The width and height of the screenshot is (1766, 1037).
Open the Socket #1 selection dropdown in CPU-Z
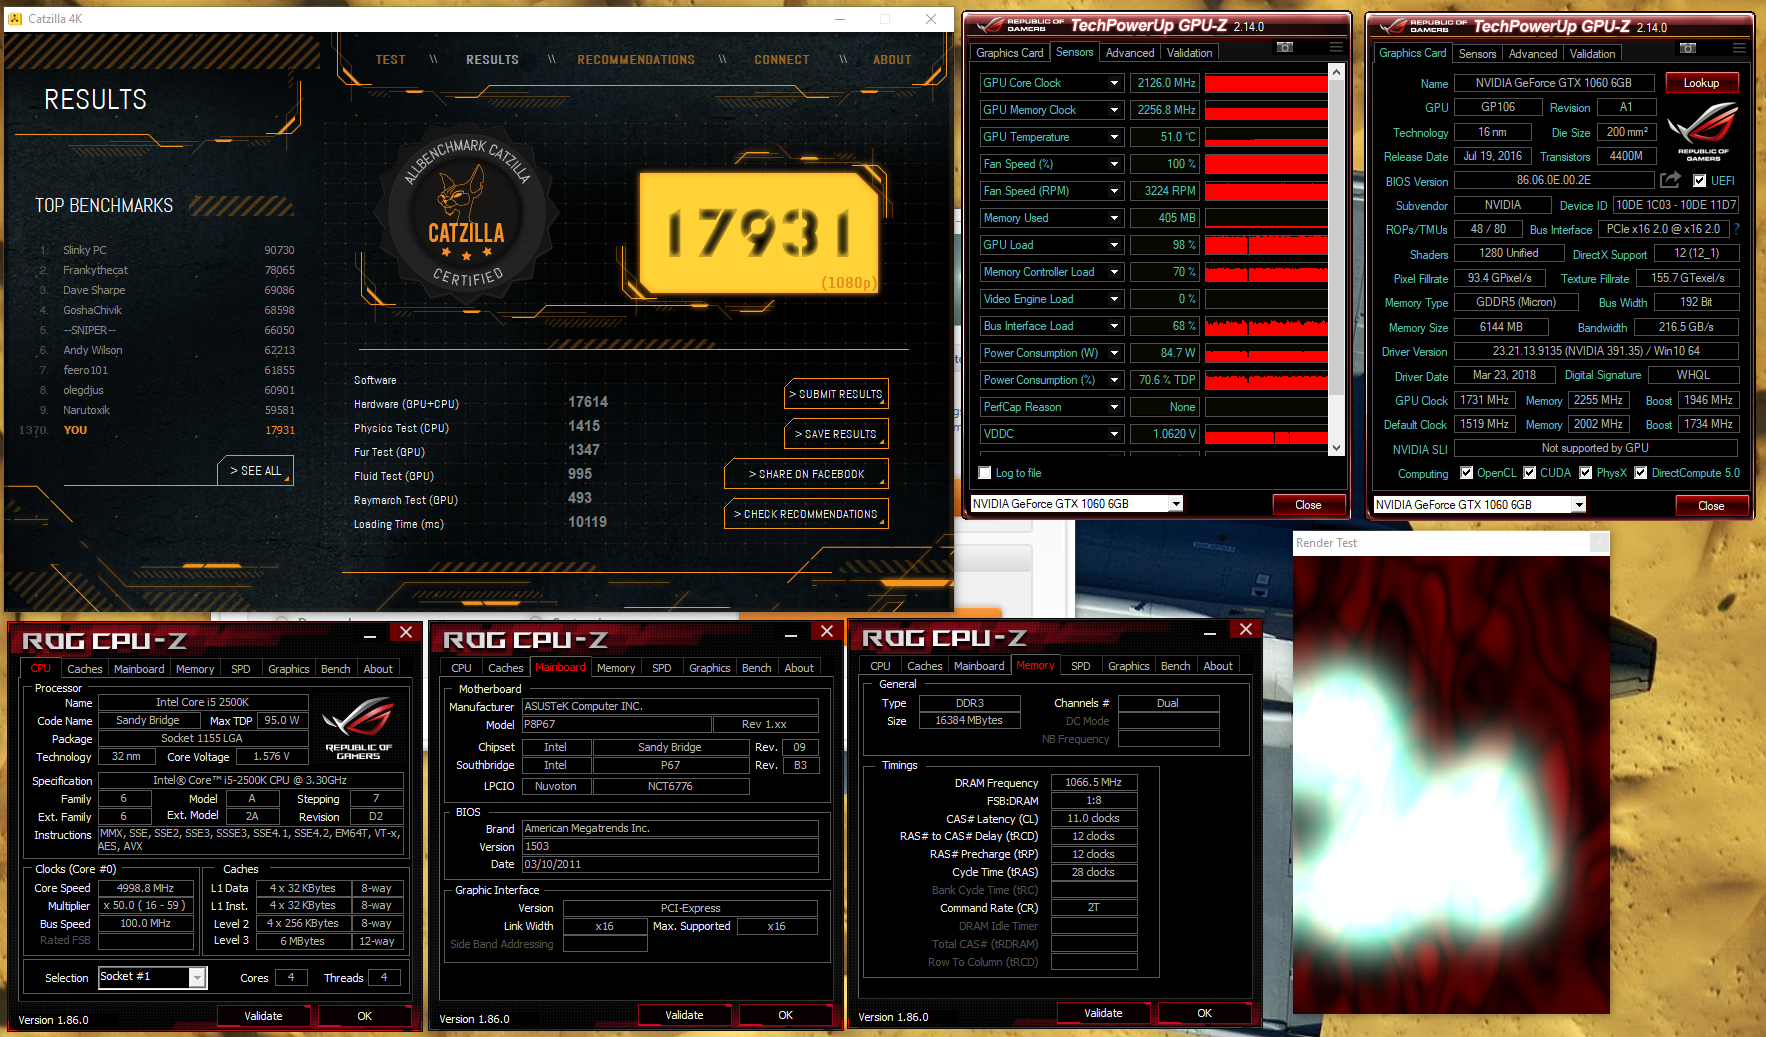tap(197, 978)
